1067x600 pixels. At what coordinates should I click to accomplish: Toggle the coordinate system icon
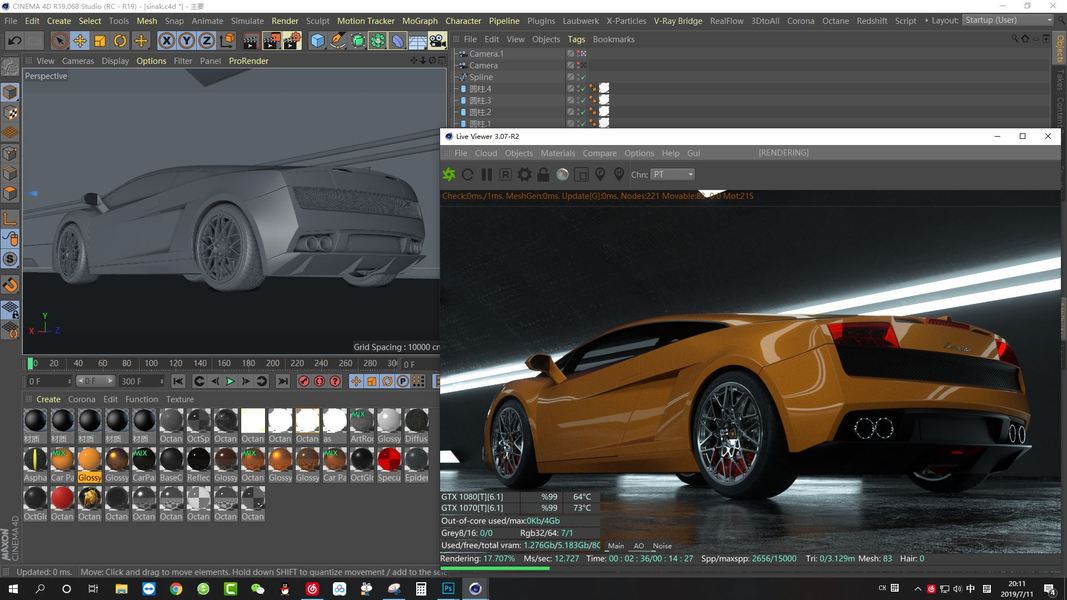(x=227, y=41)
